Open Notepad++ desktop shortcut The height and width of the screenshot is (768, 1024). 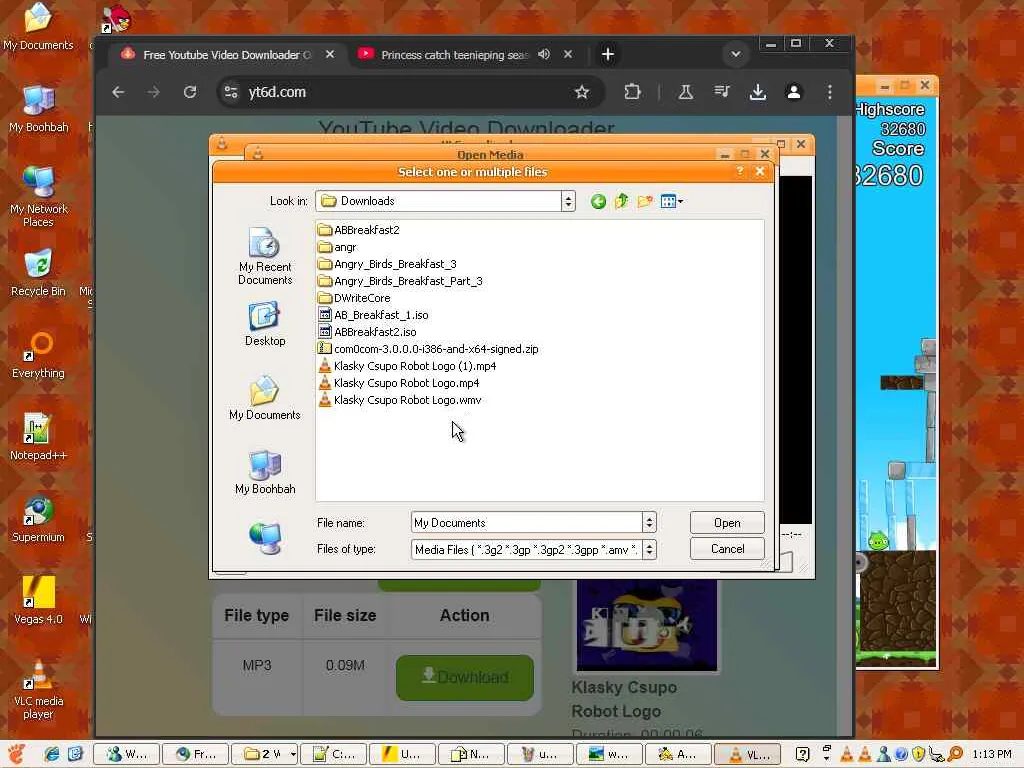39,436
